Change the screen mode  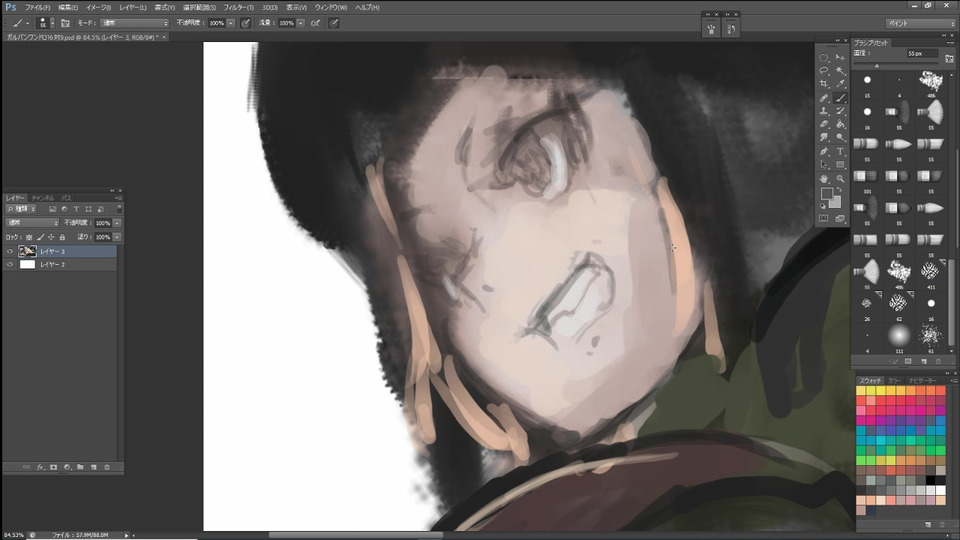840,219
